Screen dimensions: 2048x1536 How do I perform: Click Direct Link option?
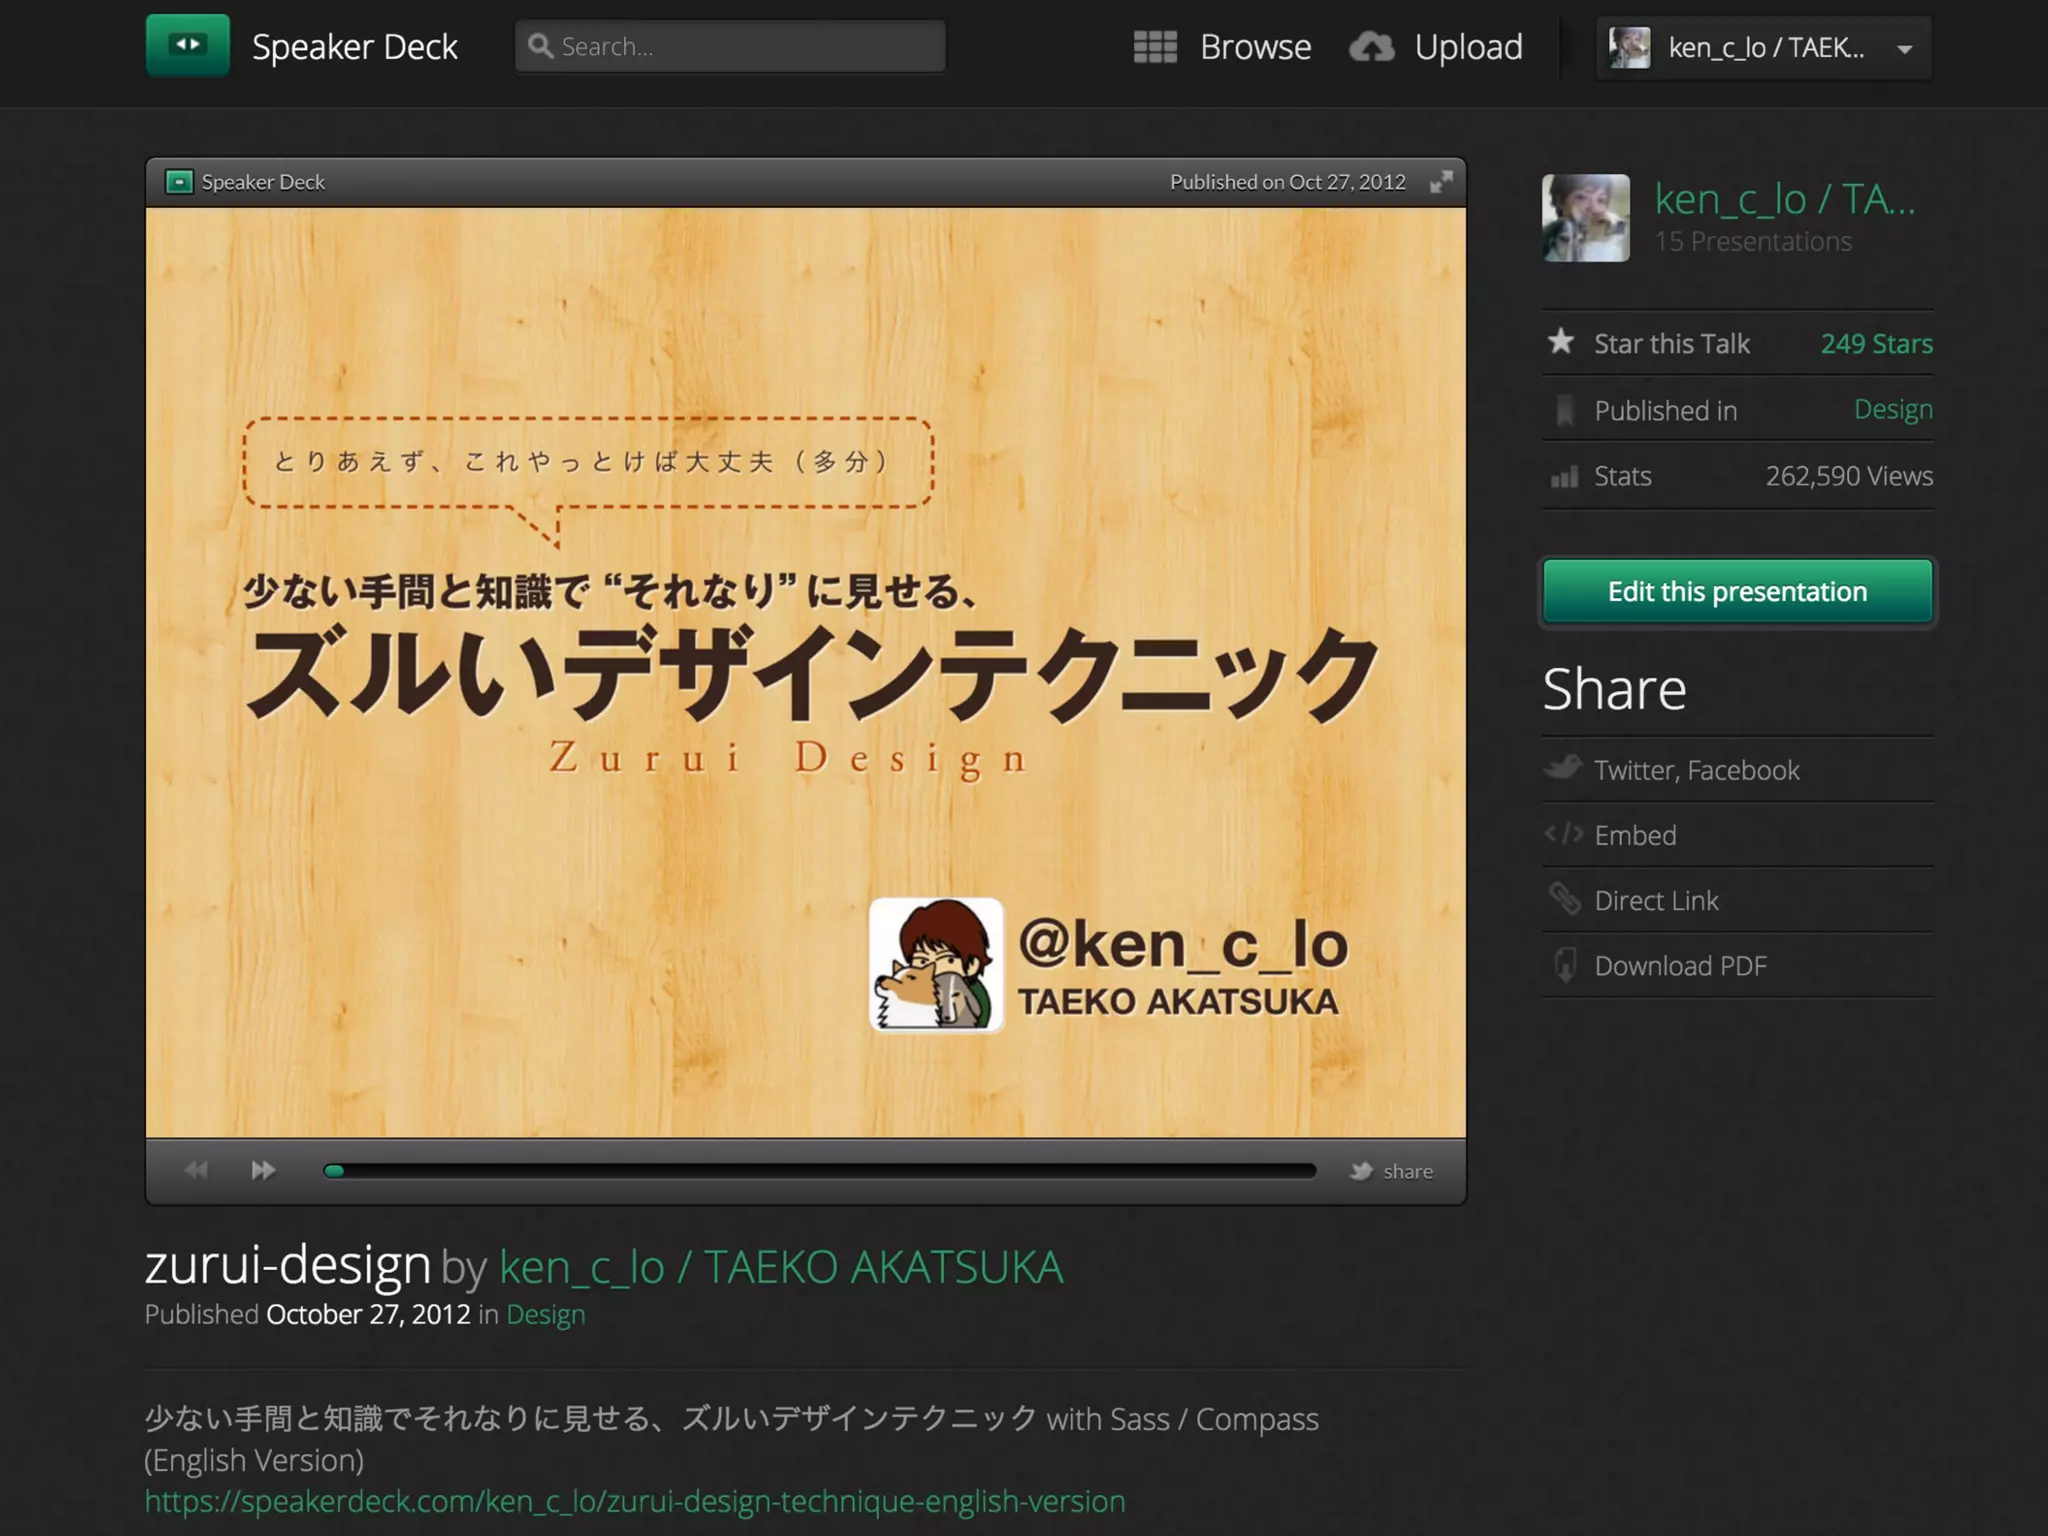[x=1656, y=901]
